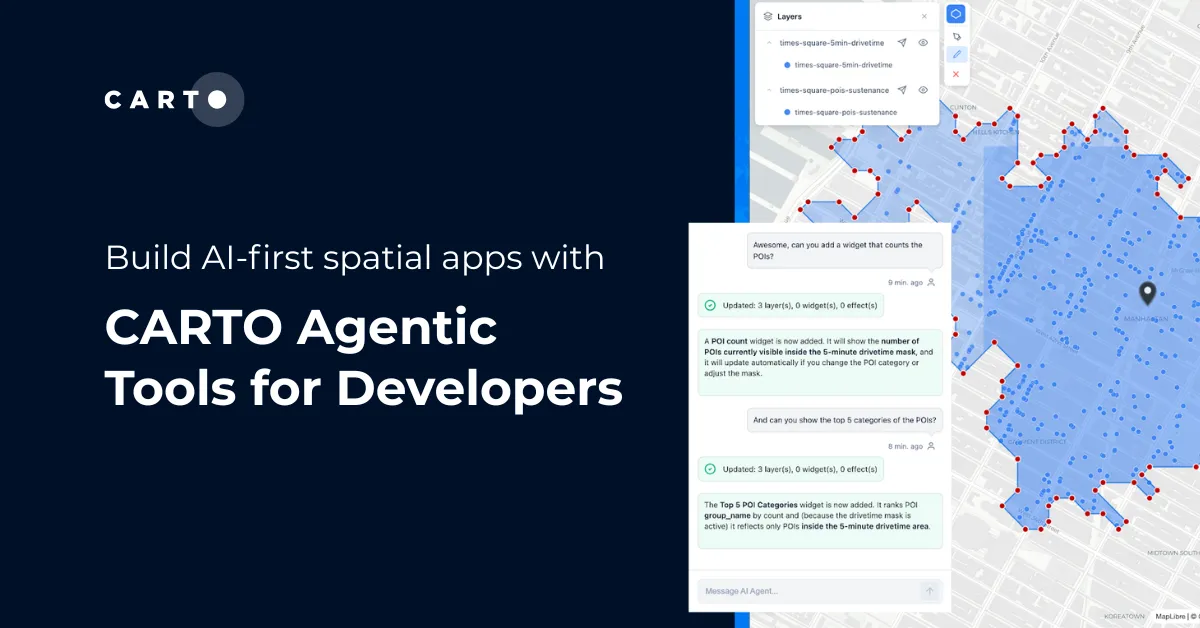
Task: Activate the pencil edit tool
Action: pyautogui.click(x=955, y=53)
